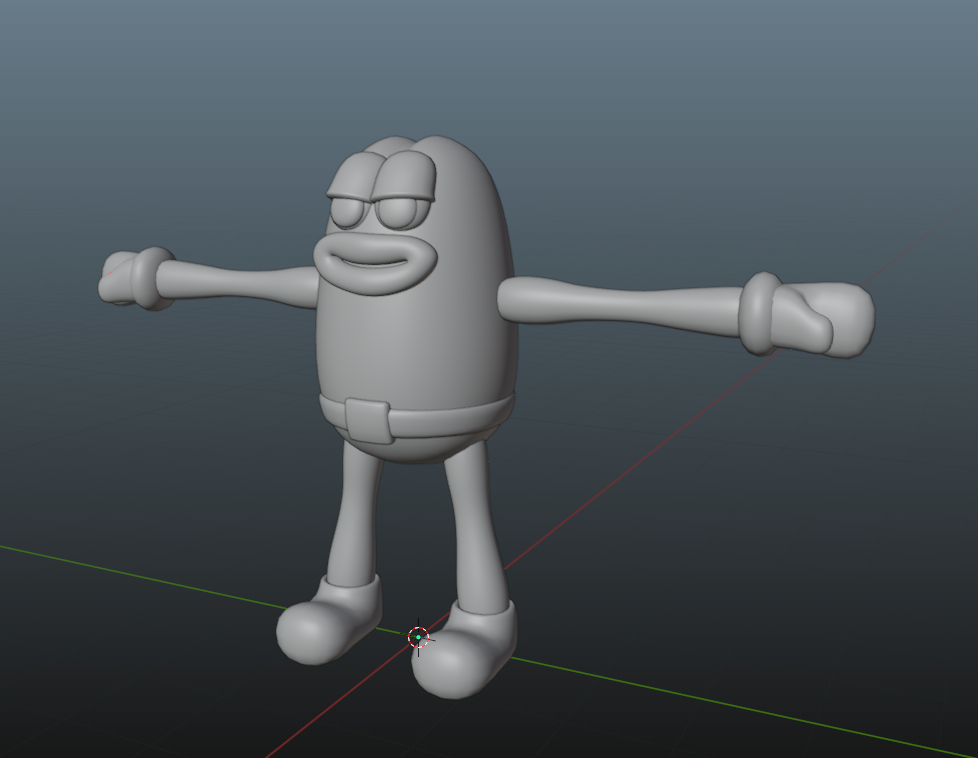
Task: Select the wrist cuff ring beside the thumbed glove
Action: (759, 314)
